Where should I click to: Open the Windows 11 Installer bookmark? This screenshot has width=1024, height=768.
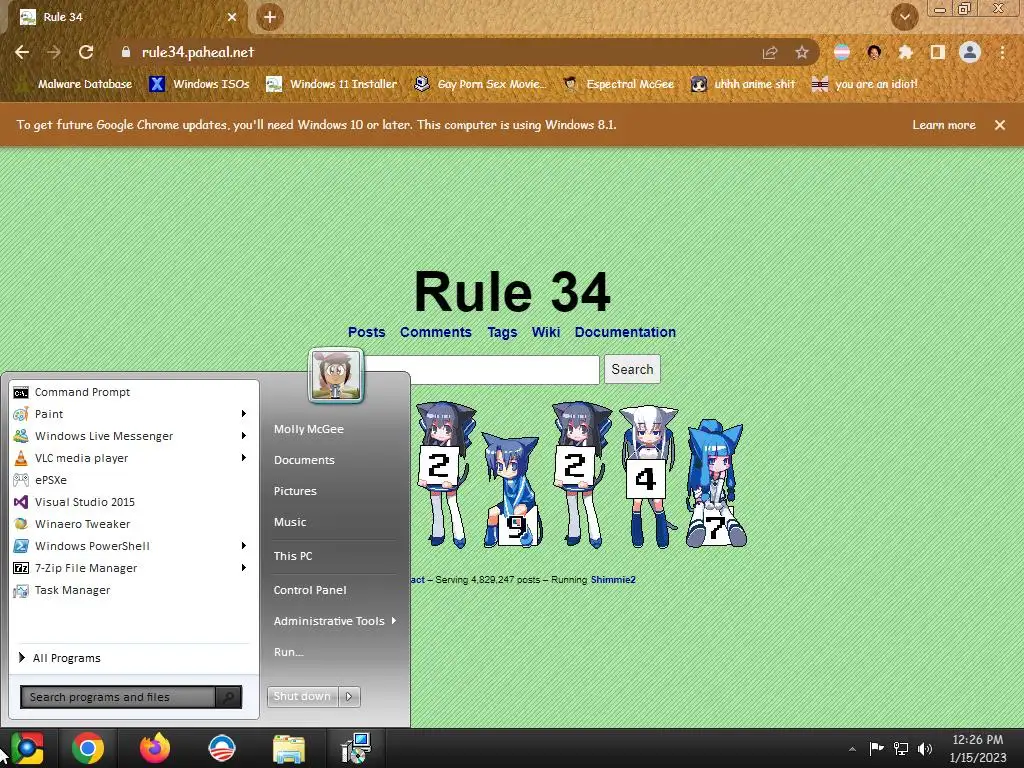pos(332,84)
